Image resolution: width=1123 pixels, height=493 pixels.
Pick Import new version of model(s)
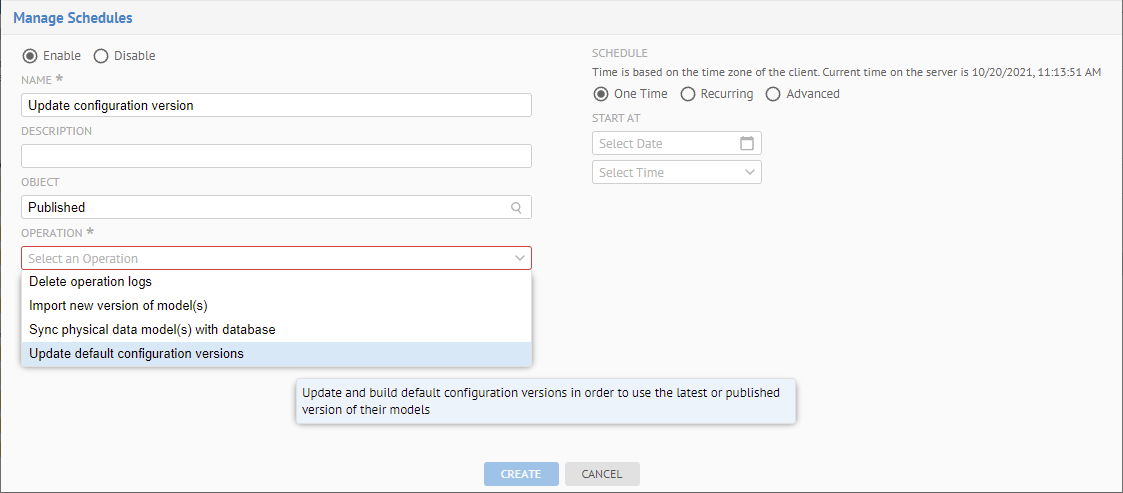pos(118,306)
